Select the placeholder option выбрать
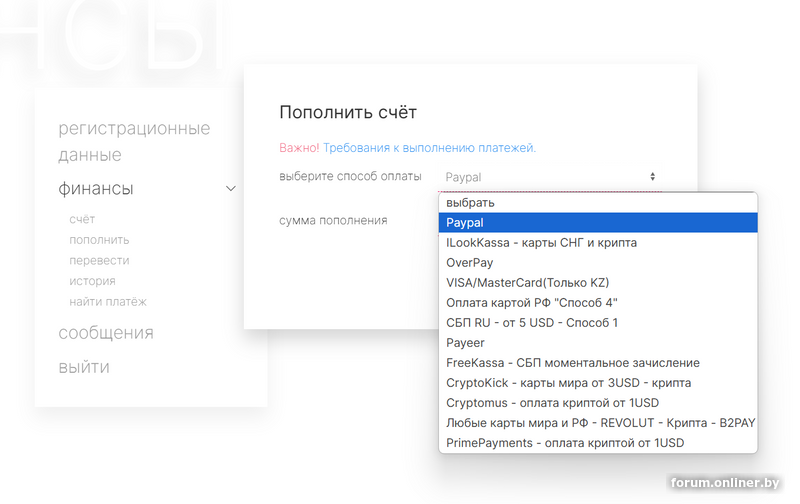800x504 pixels. click(x=470, y=203)
